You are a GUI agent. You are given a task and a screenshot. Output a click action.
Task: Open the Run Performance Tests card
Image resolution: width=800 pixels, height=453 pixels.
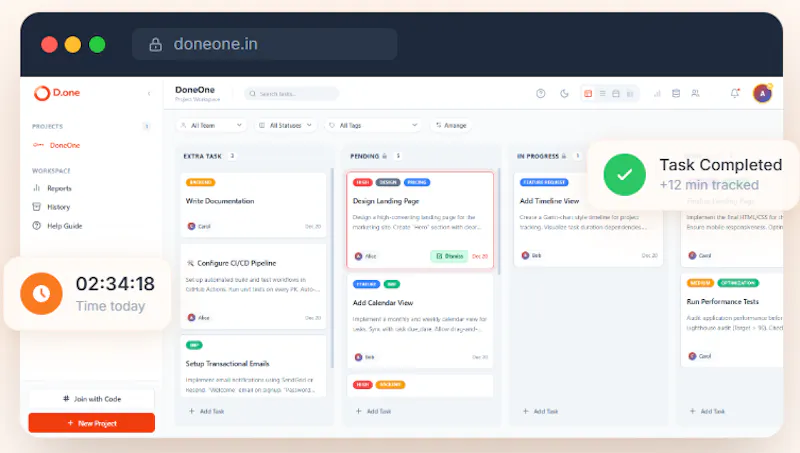[732, 320]
